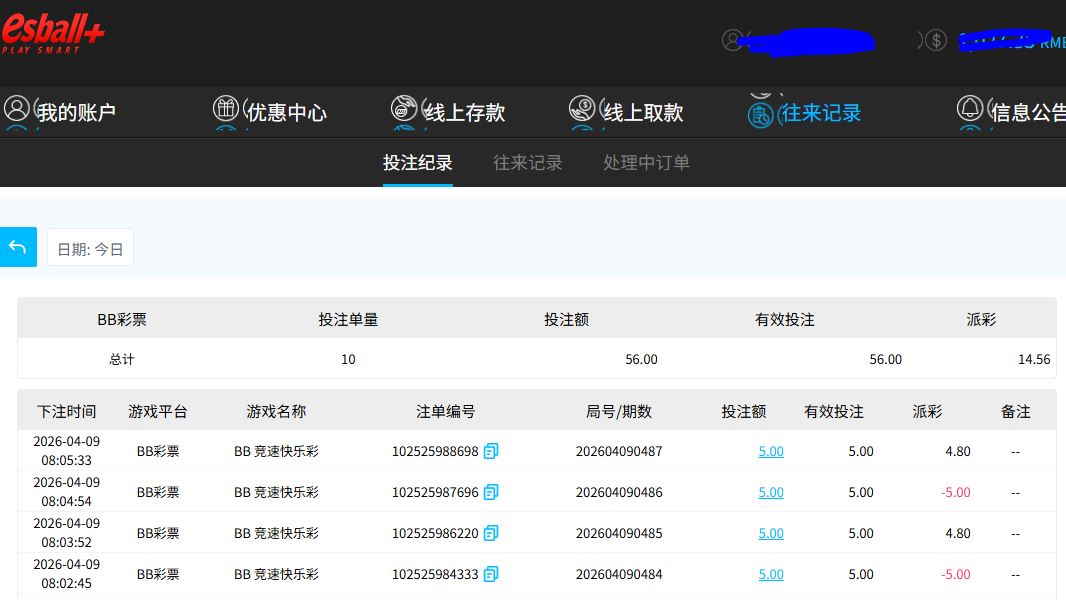Open the 我的账户 account icon
Viewport: 1066px width, 600px height.
[16, 108]
